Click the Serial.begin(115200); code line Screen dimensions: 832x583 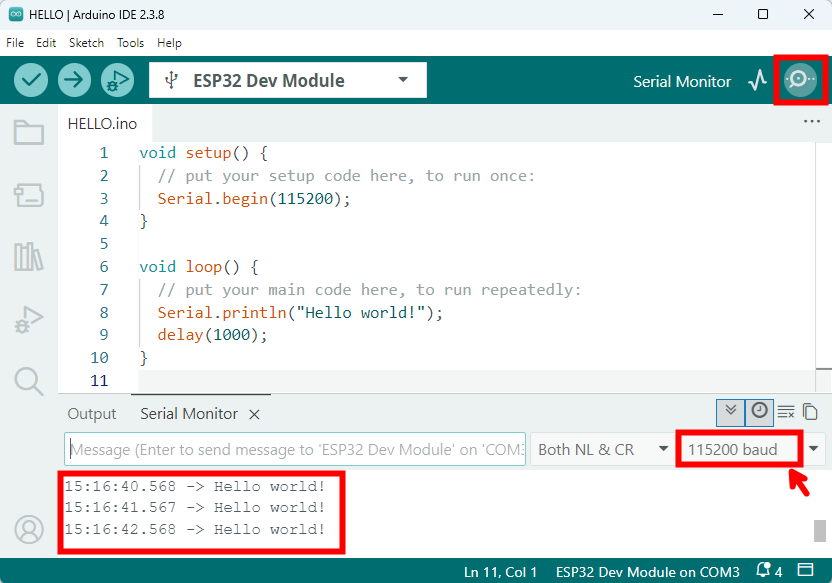pyautogui.click(x=254, y=198)
